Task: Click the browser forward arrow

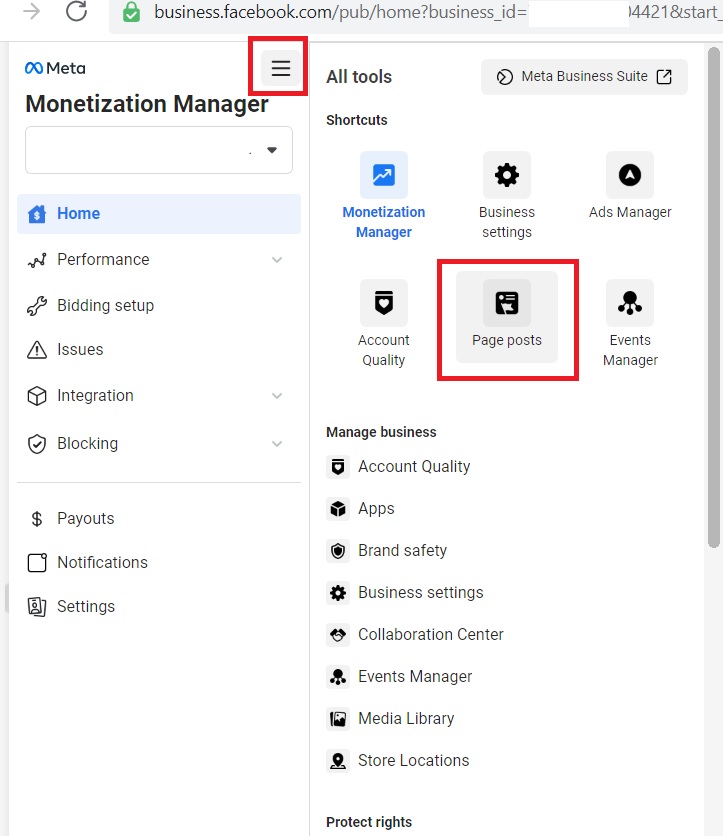Action: (32, 11)
